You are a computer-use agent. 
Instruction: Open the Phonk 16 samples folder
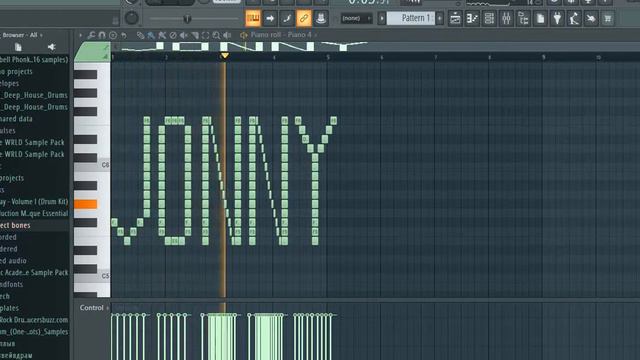(34, 60)
